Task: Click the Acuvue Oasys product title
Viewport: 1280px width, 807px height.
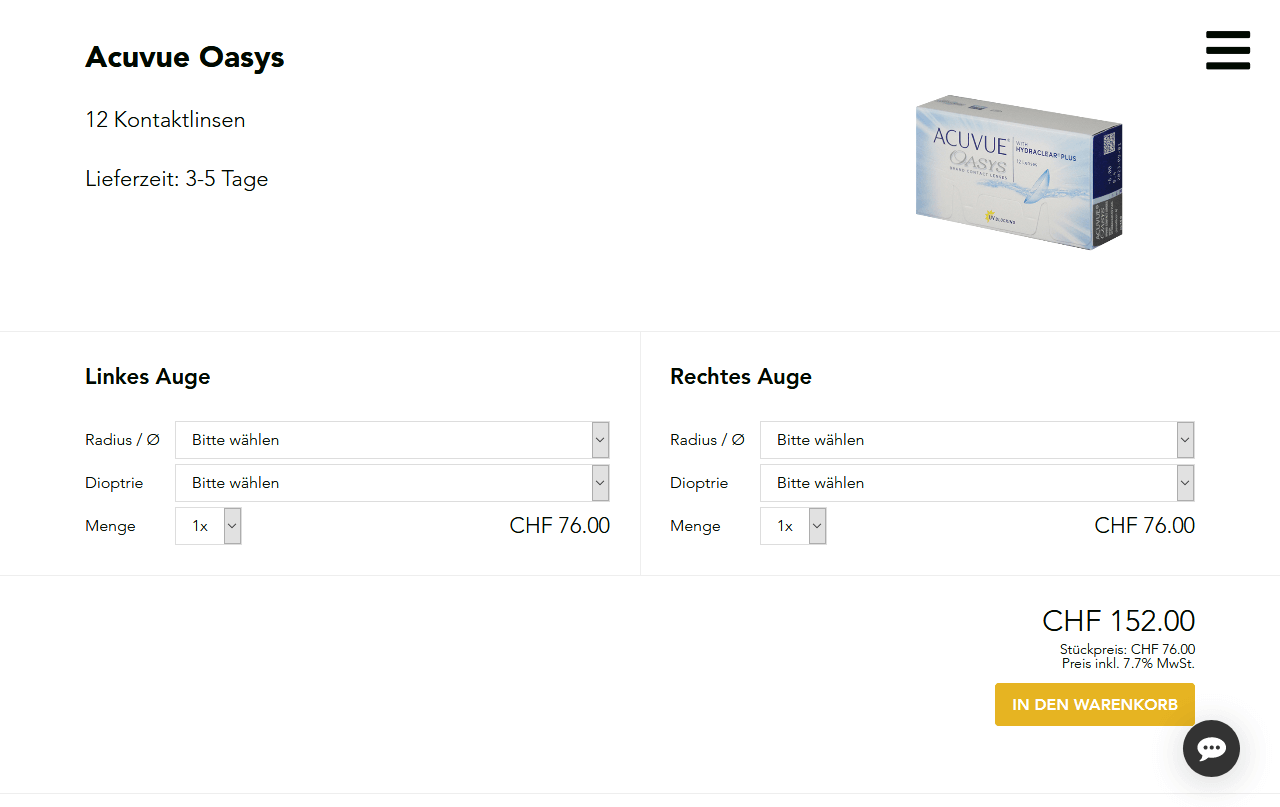Action: coord(185,57)
